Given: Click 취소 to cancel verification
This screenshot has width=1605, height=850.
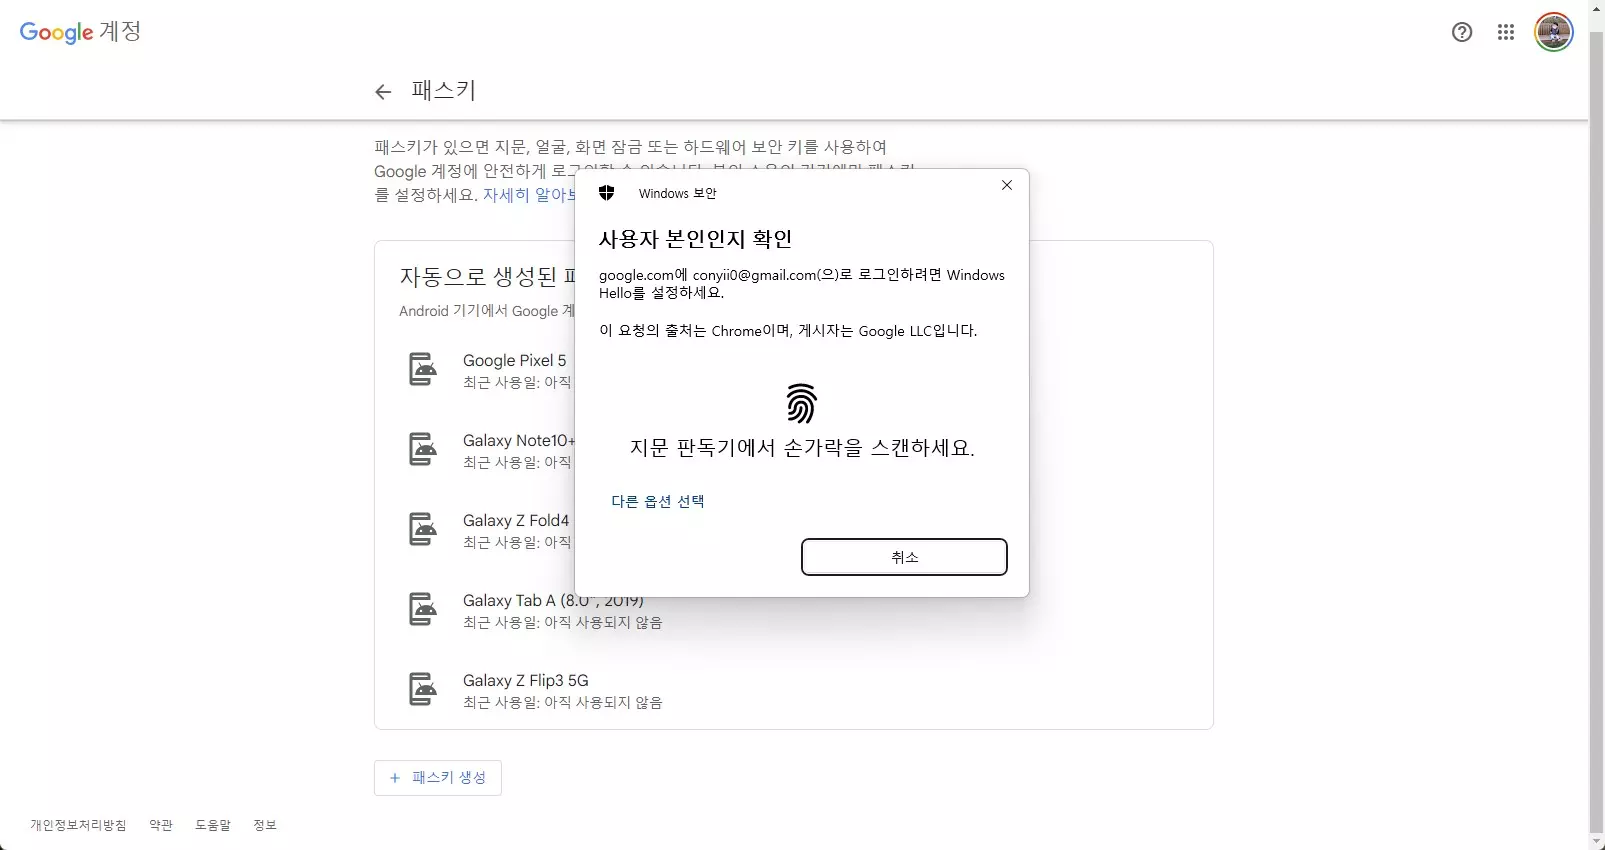Looking at the screenshot, I should (x=904, y=557).
